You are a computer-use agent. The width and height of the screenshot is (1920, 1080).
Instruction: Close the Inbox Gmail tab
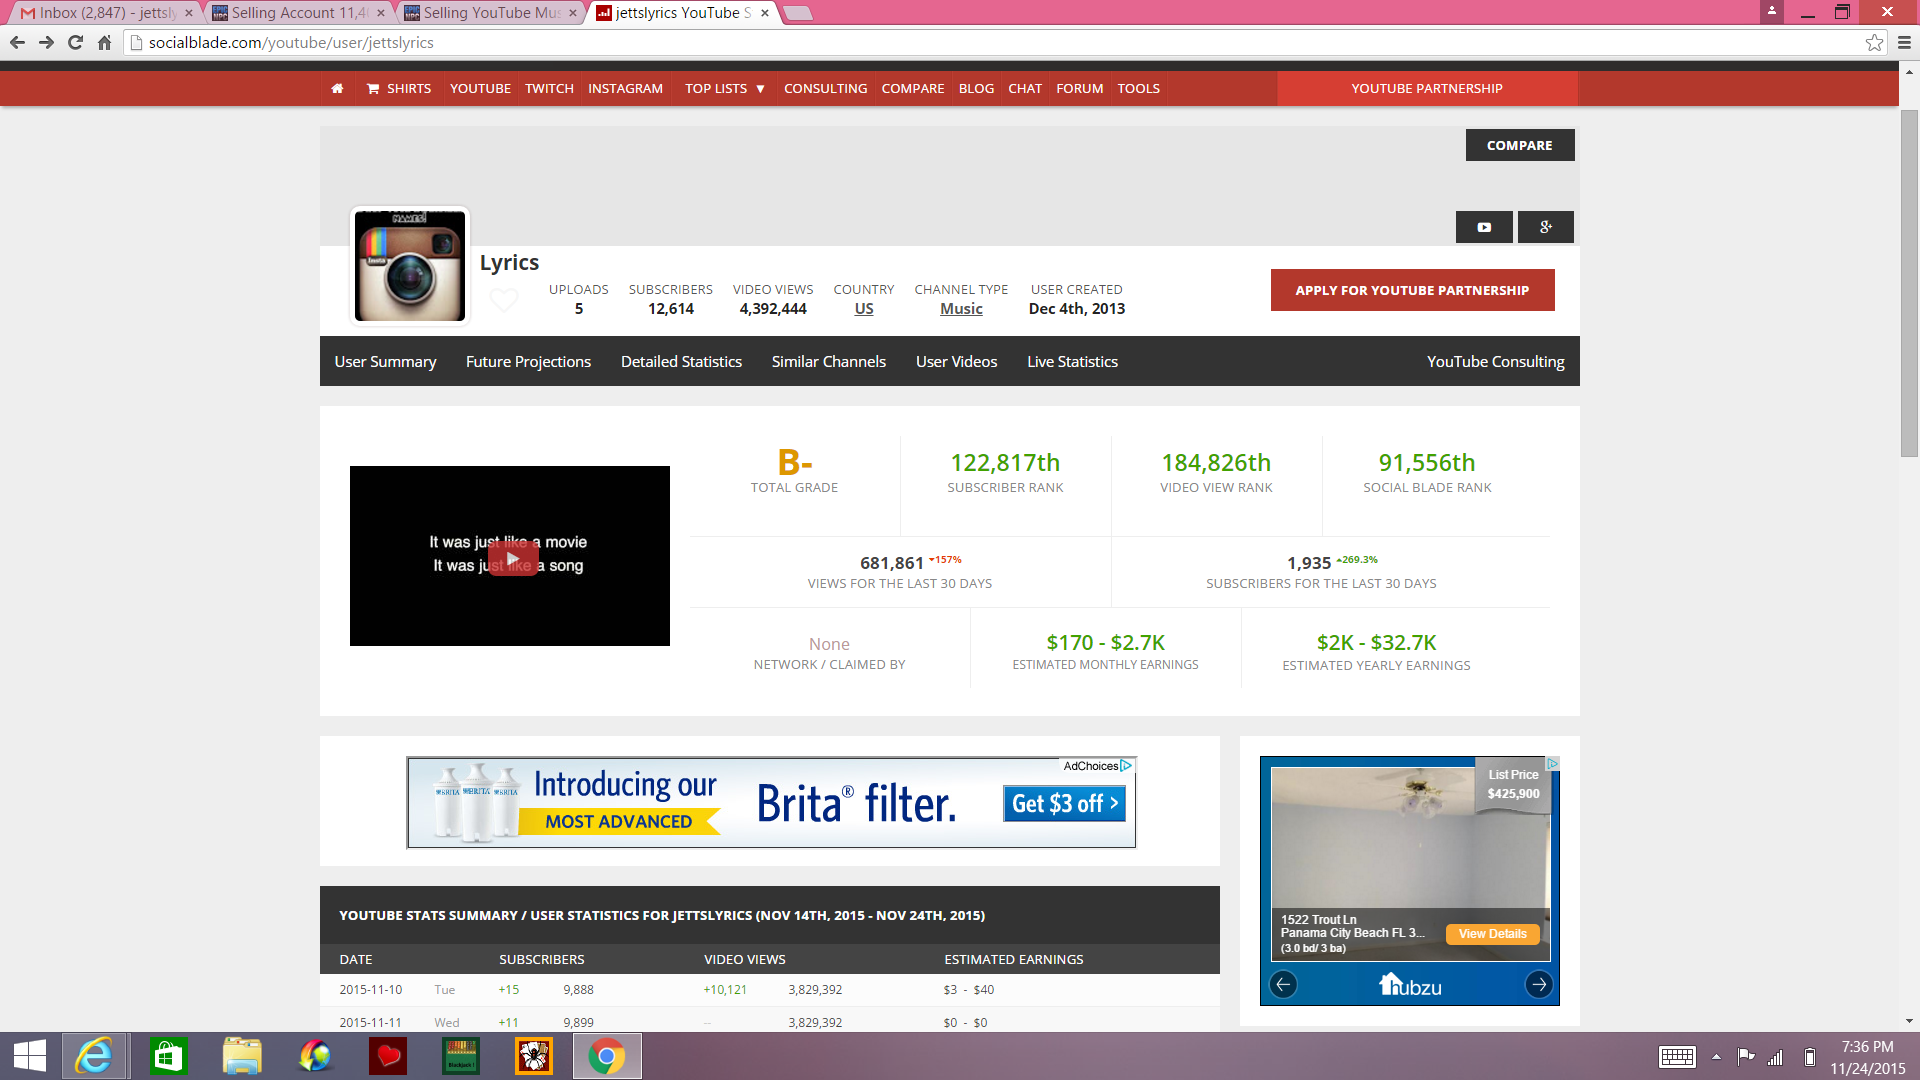pos(189,13)
